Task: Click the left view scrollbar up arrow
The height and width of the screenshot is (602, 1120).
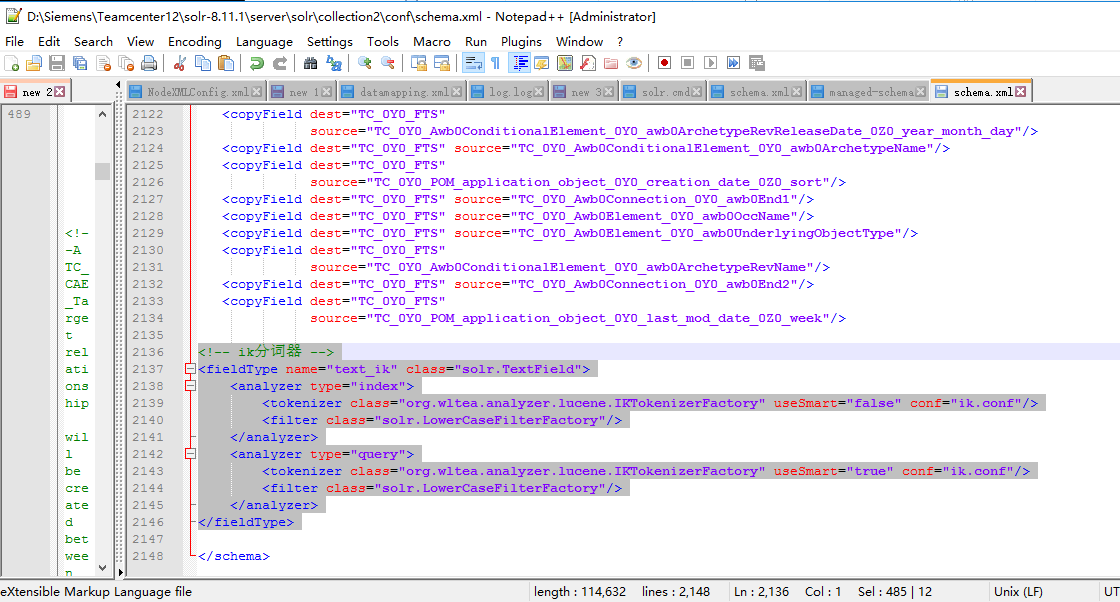Action: pyautogui.click(x=102, y=114)
